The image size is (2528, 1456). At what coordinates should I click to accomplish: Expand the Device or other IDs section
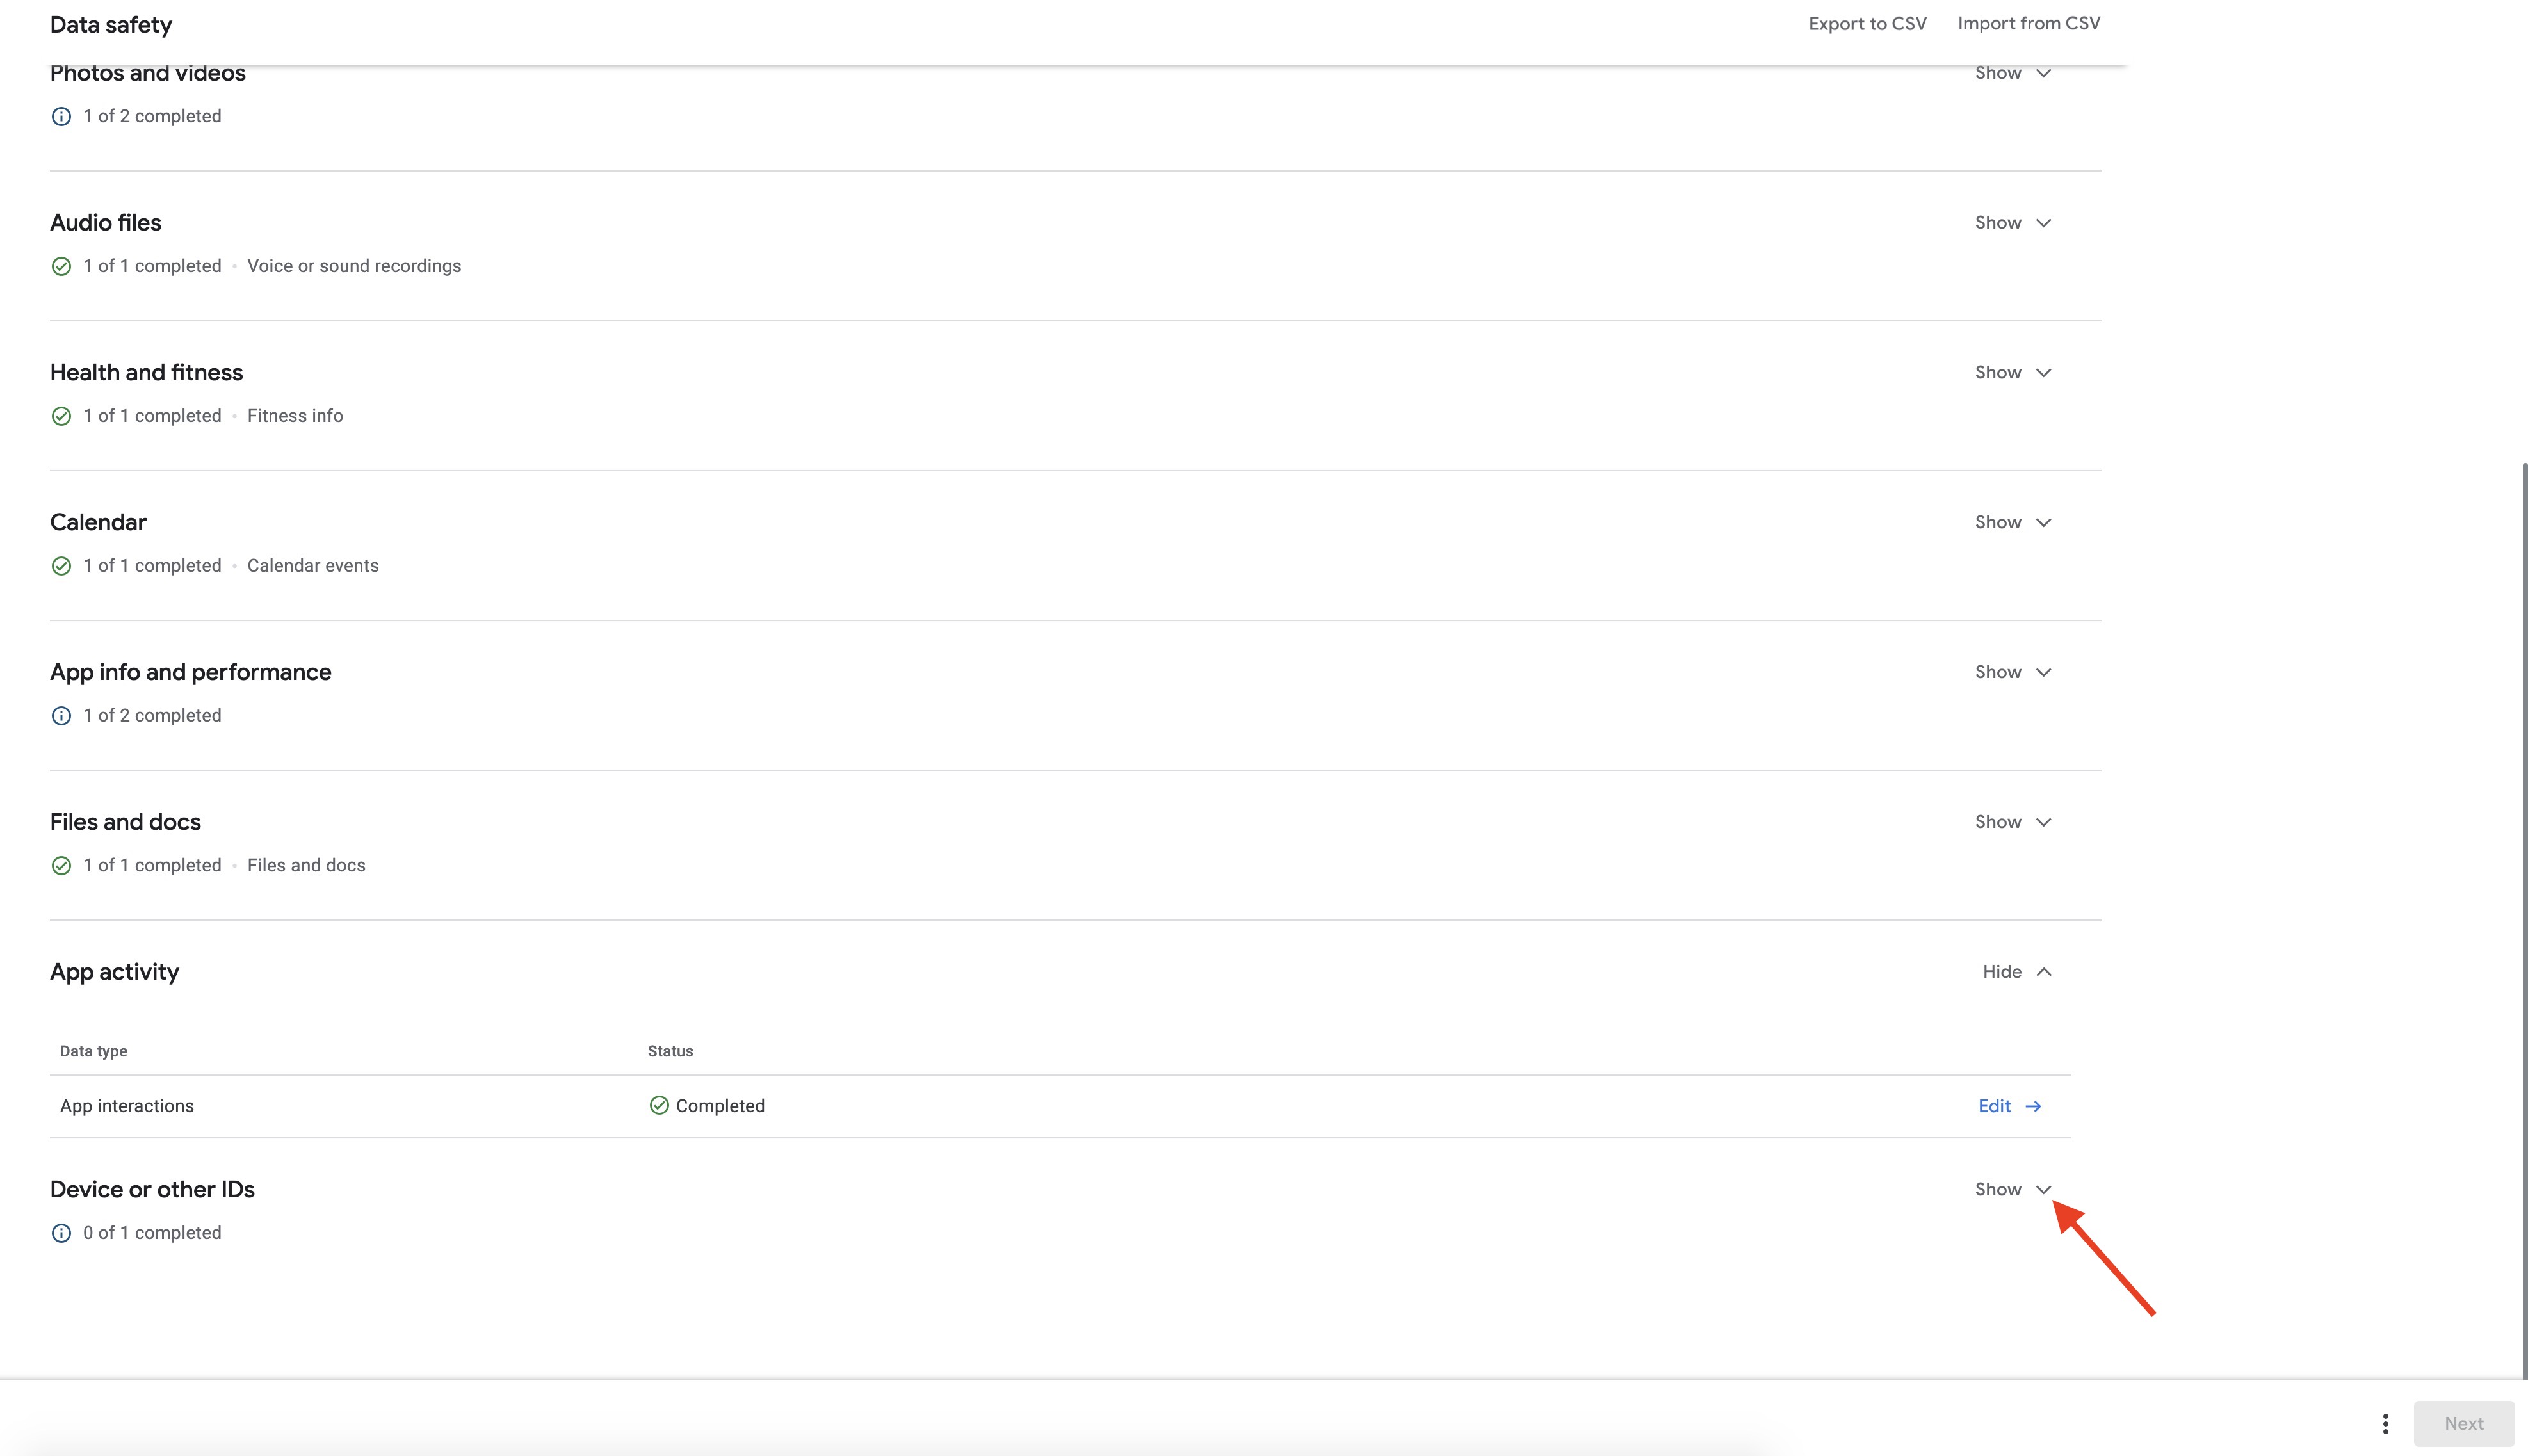click(x=2012, y=1190)
